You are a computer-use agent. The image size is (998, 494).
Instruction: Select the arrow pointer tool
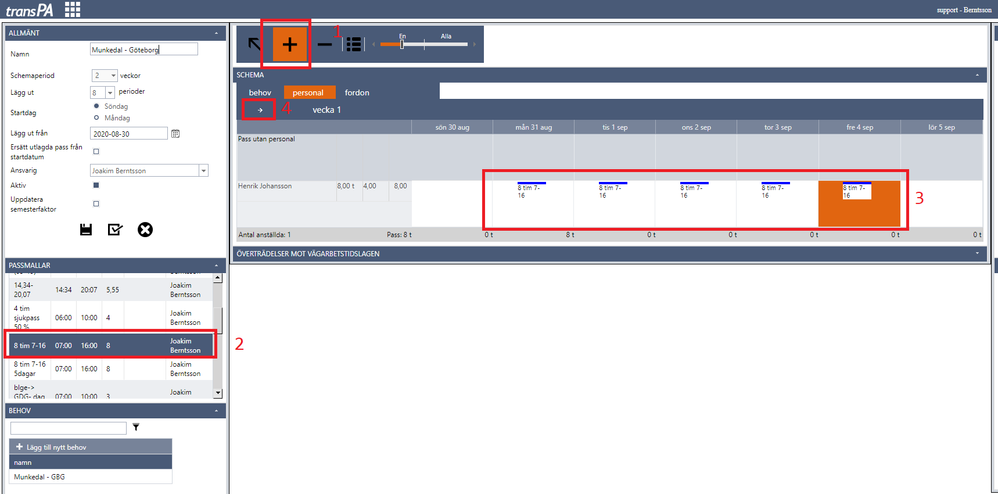(x=255, y=44)
